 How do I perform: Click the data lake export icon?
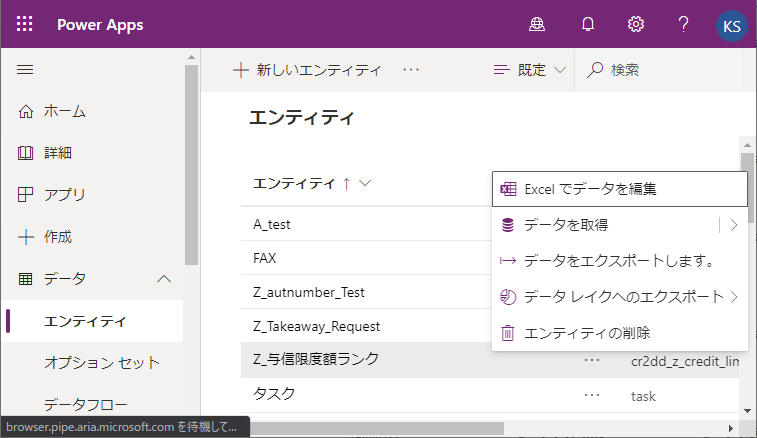click(508, 297)
